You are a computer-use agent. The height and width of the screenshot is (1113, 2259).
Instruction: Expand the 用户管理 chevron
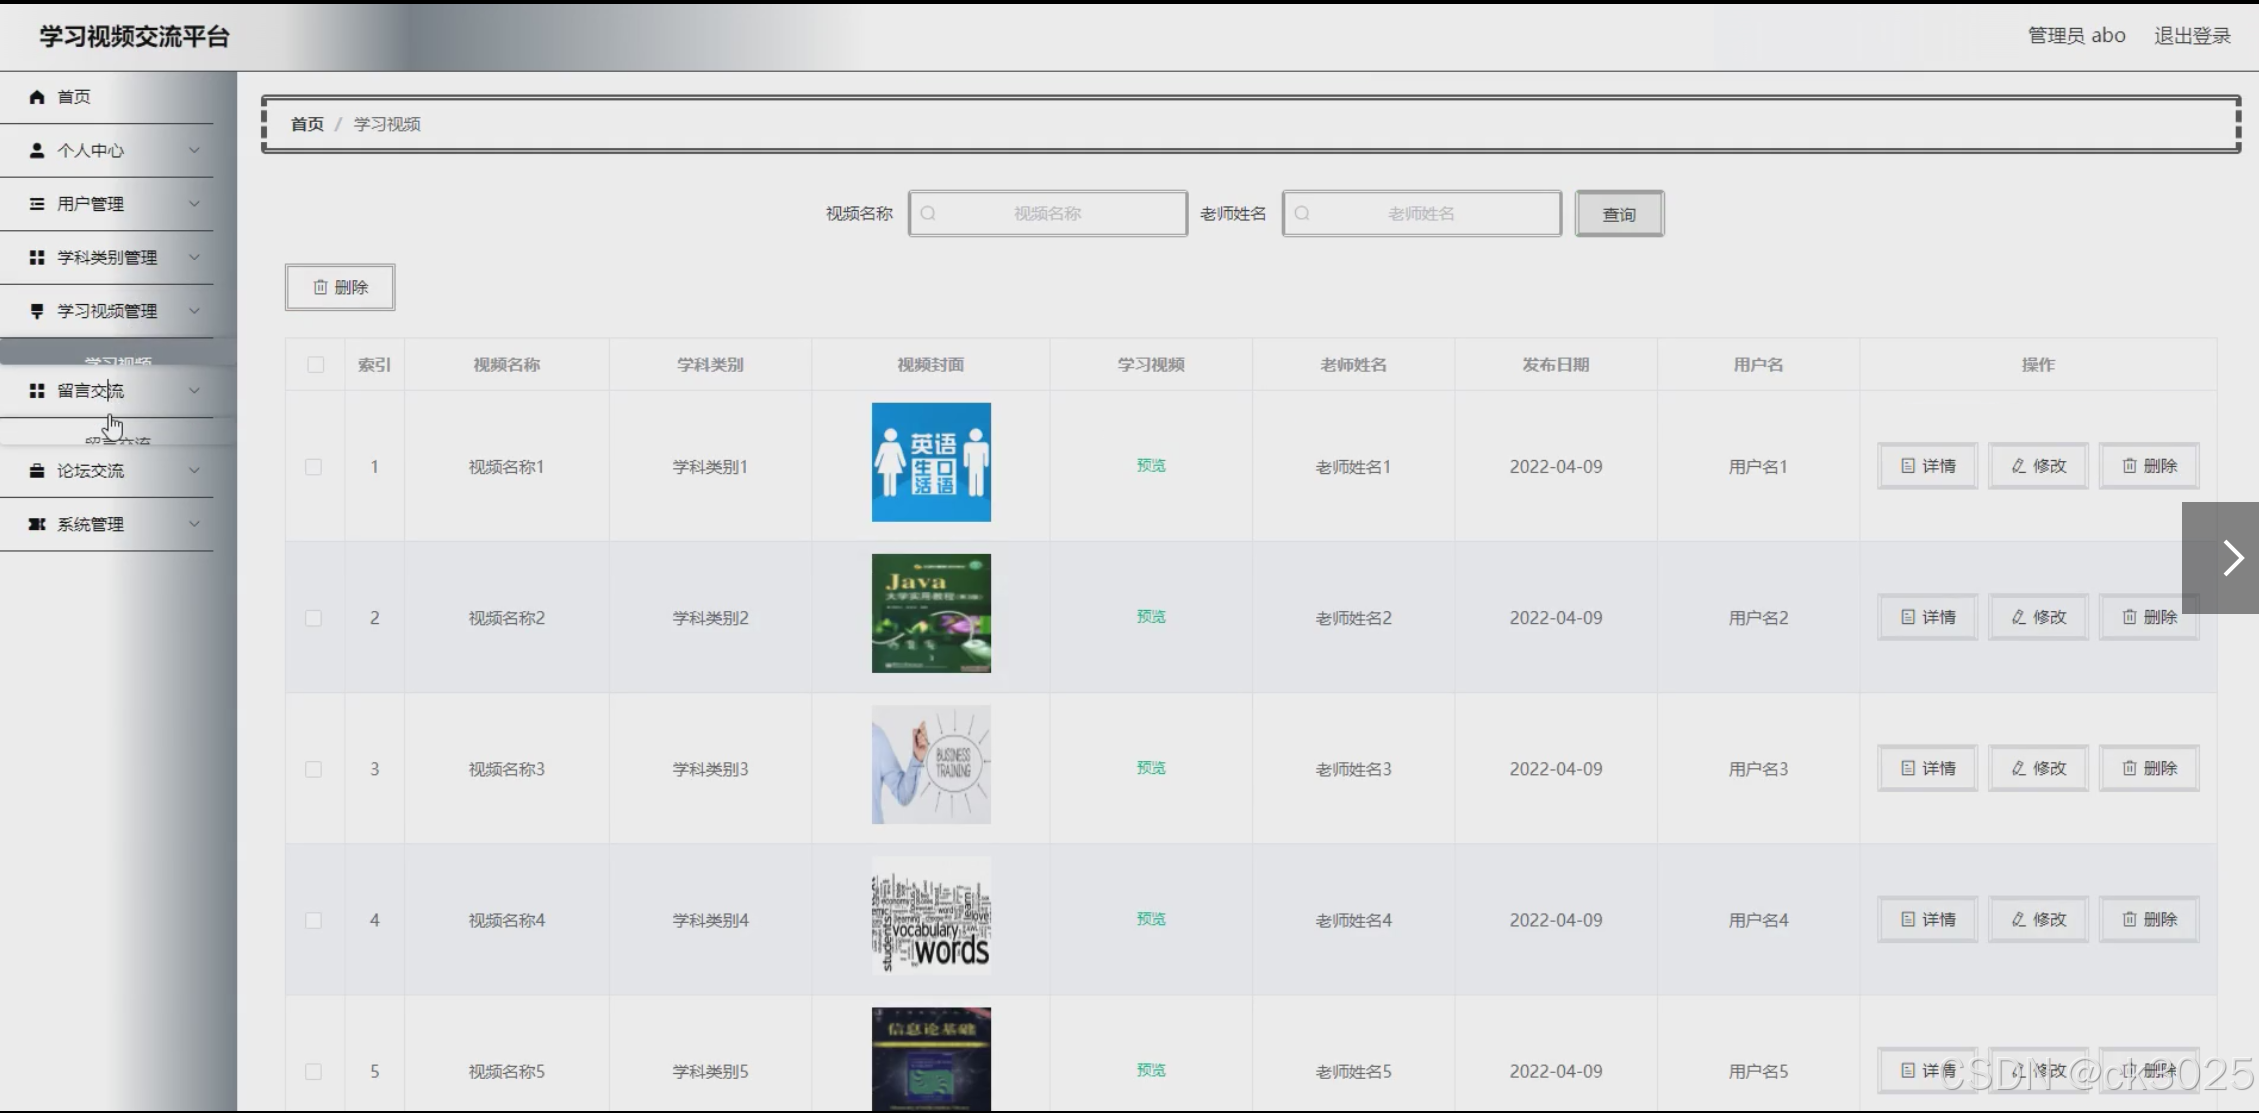194,204
